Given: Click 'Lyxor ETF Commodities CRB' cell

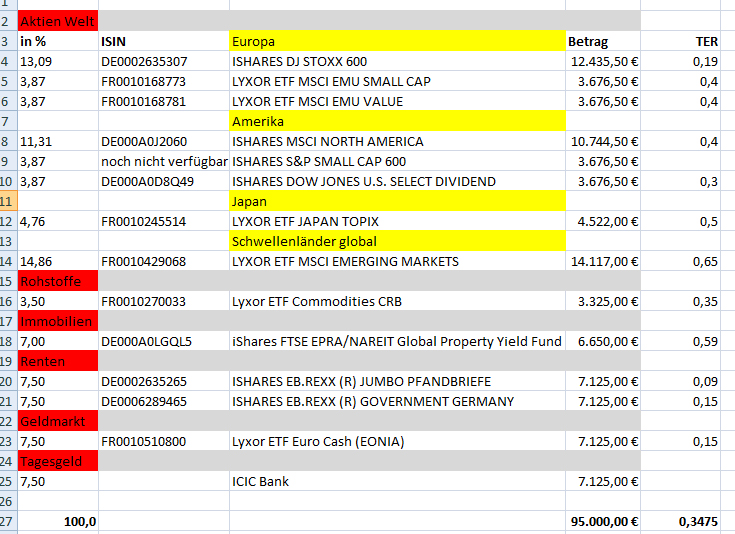Looking at the screenshot, I should pos(398,301).
